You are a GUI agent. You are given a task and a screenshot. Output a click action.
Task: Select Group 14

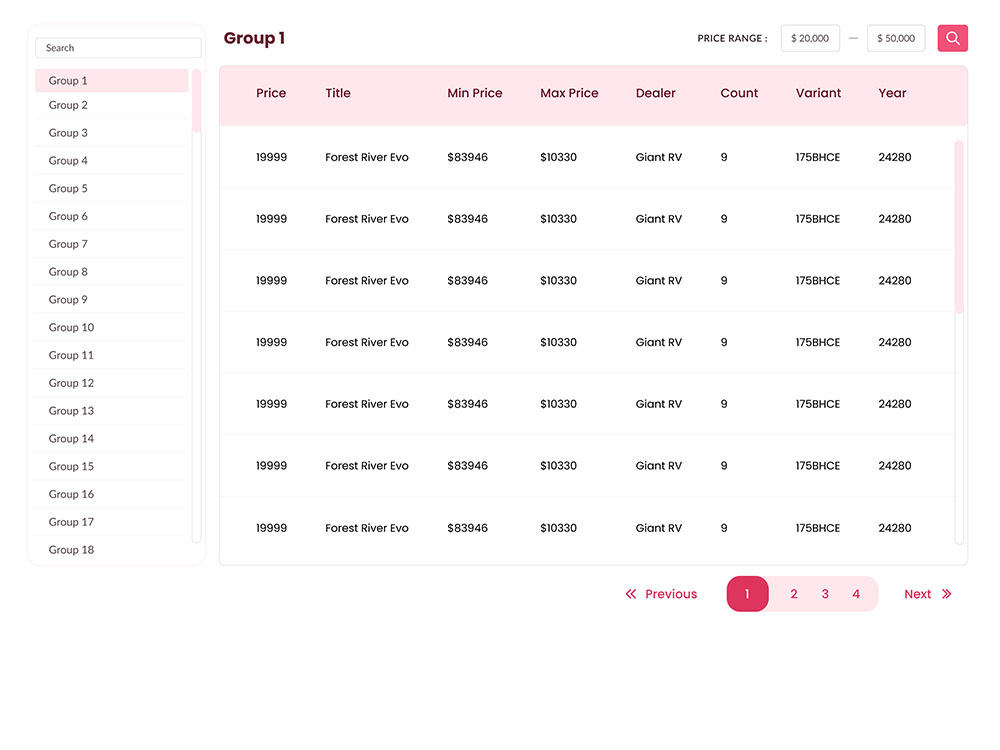[112, 439]
